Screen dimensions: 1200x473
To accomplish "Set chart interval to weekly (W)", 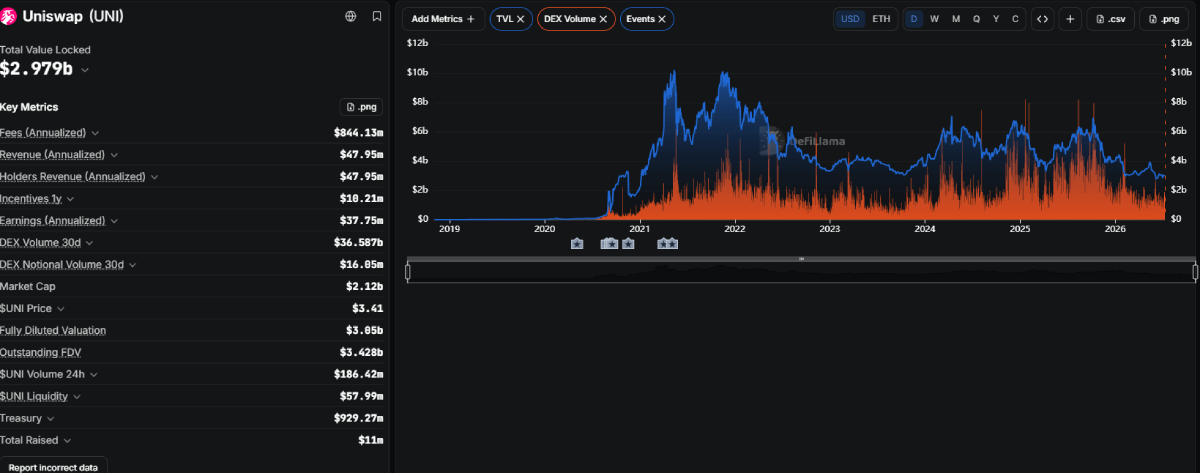I will click(x=934, y=19).
